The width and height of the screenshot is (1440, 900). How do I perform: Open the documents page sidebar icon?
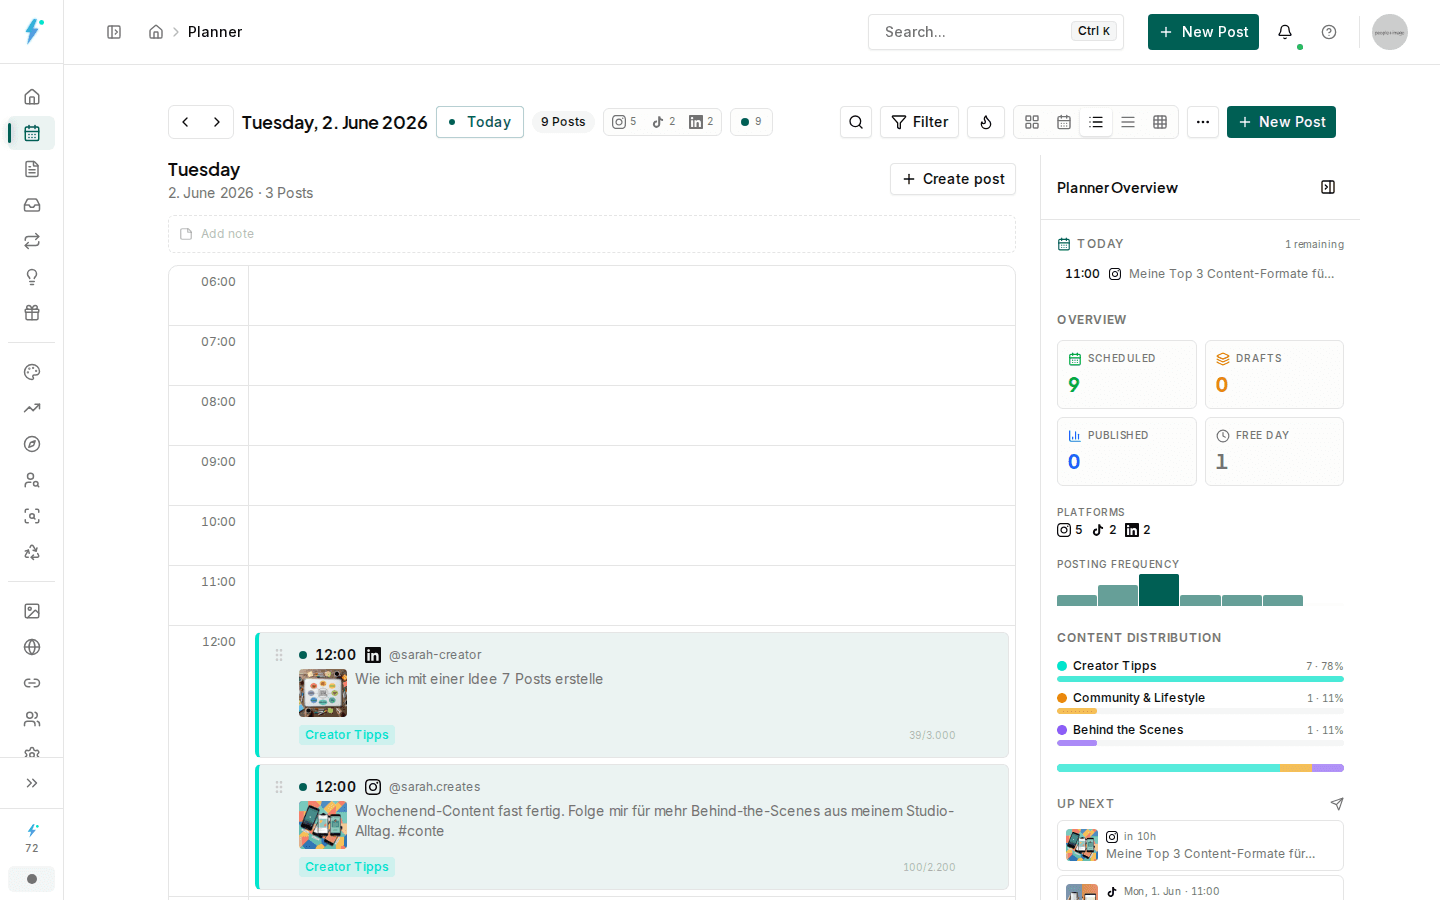coord(32,169)
